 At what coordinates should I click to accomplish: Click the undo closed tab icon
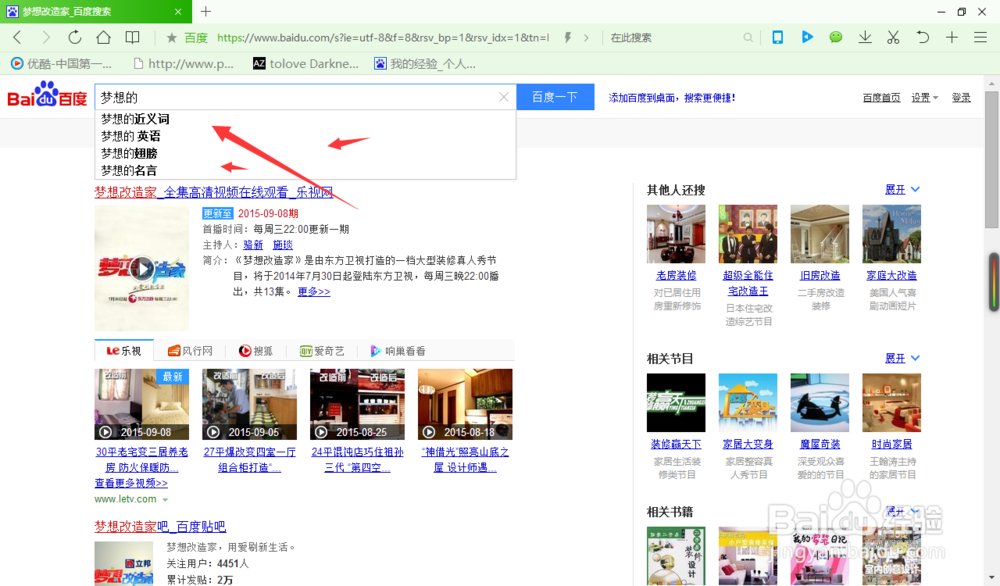click(x=922, y=38)
